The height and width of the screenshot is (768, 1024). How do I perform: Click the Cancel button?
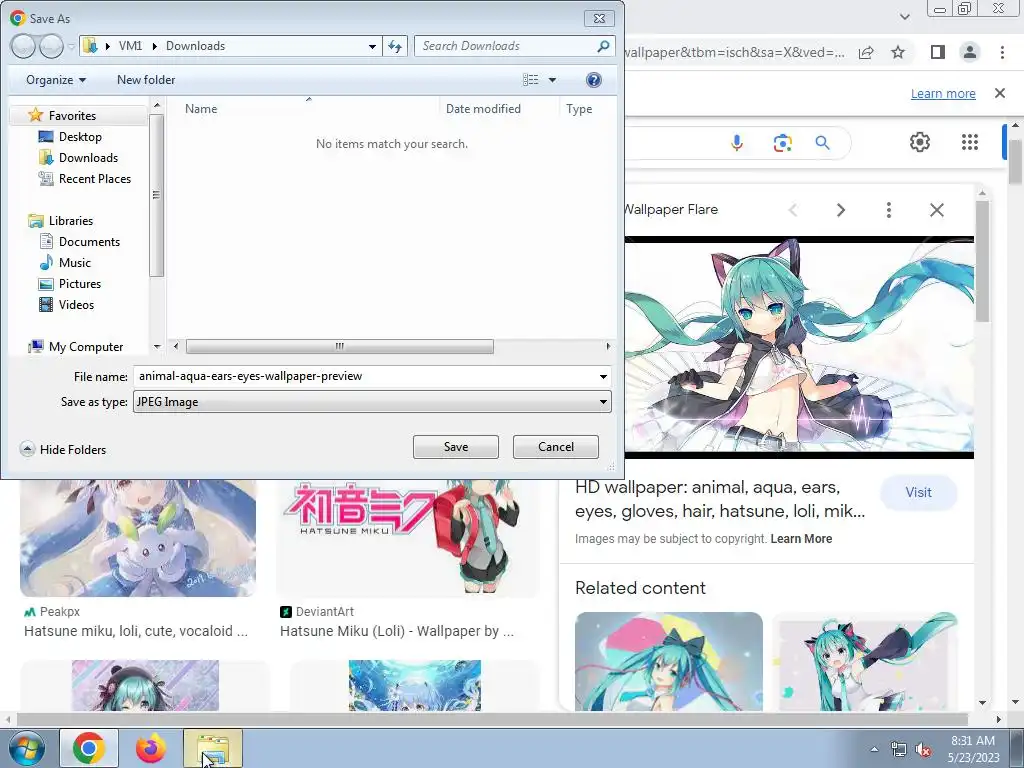click(556, 447)
